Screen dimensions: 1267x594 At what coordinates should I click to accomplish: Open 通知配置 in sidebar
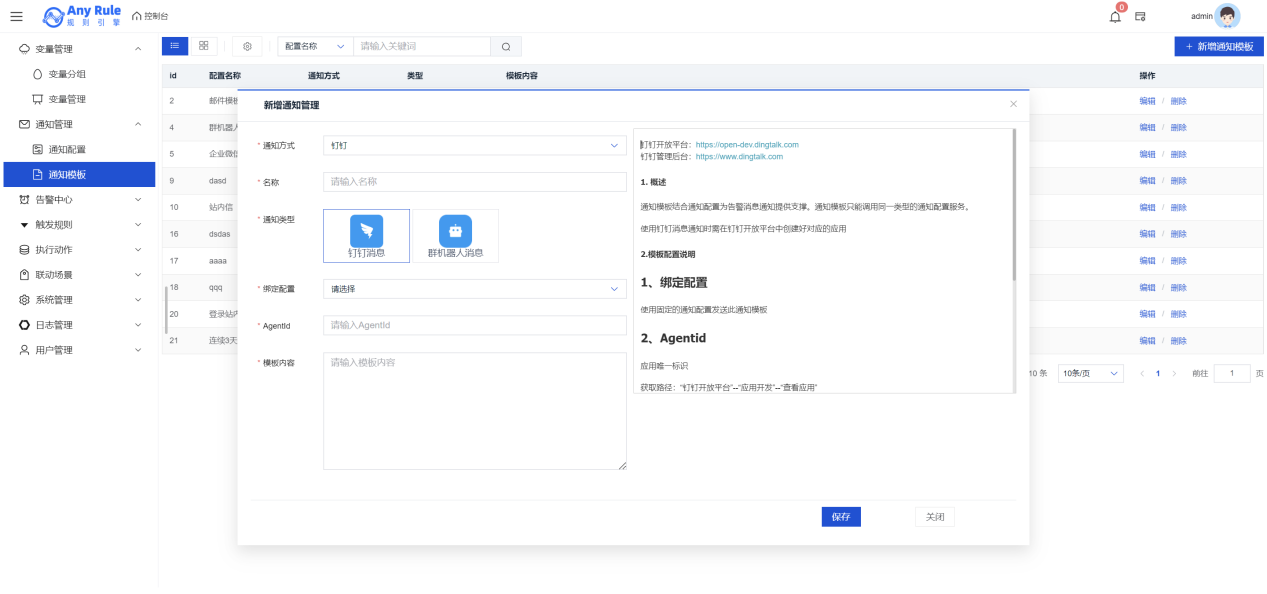coord(67,149)
